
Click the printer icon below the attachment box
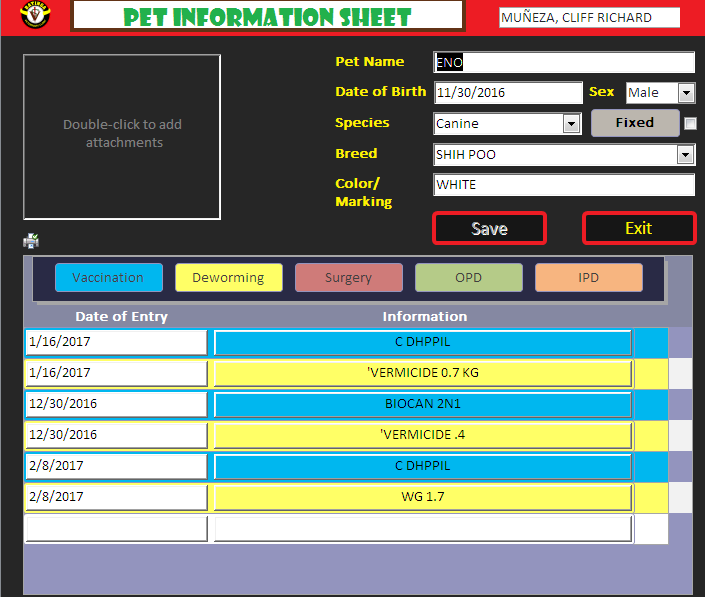point(31,240)
